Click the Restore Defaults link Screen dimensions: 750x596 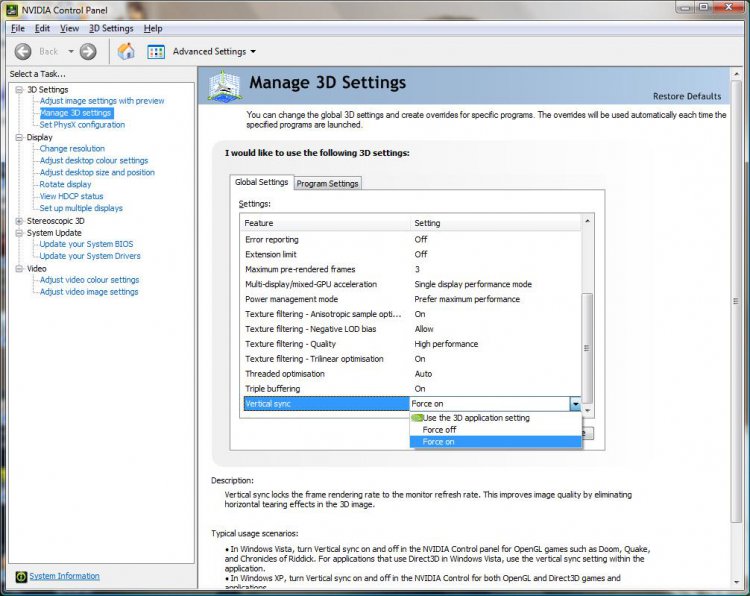click(x=687, y=96)
